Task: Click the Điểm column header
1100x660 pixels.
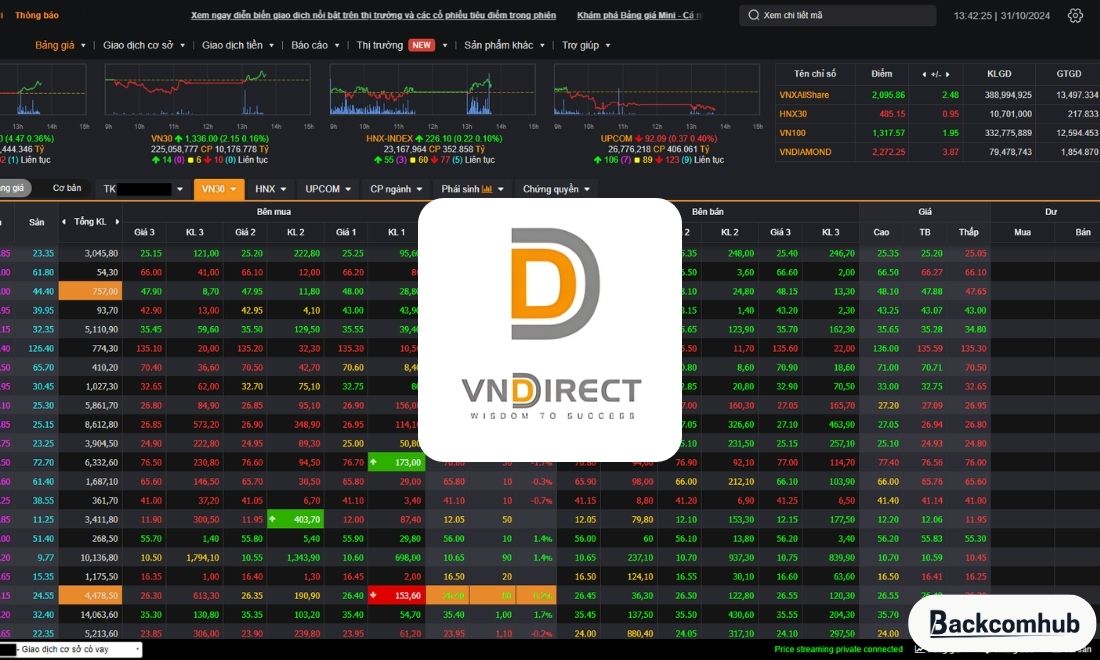Action: click(x=881, y=74)
